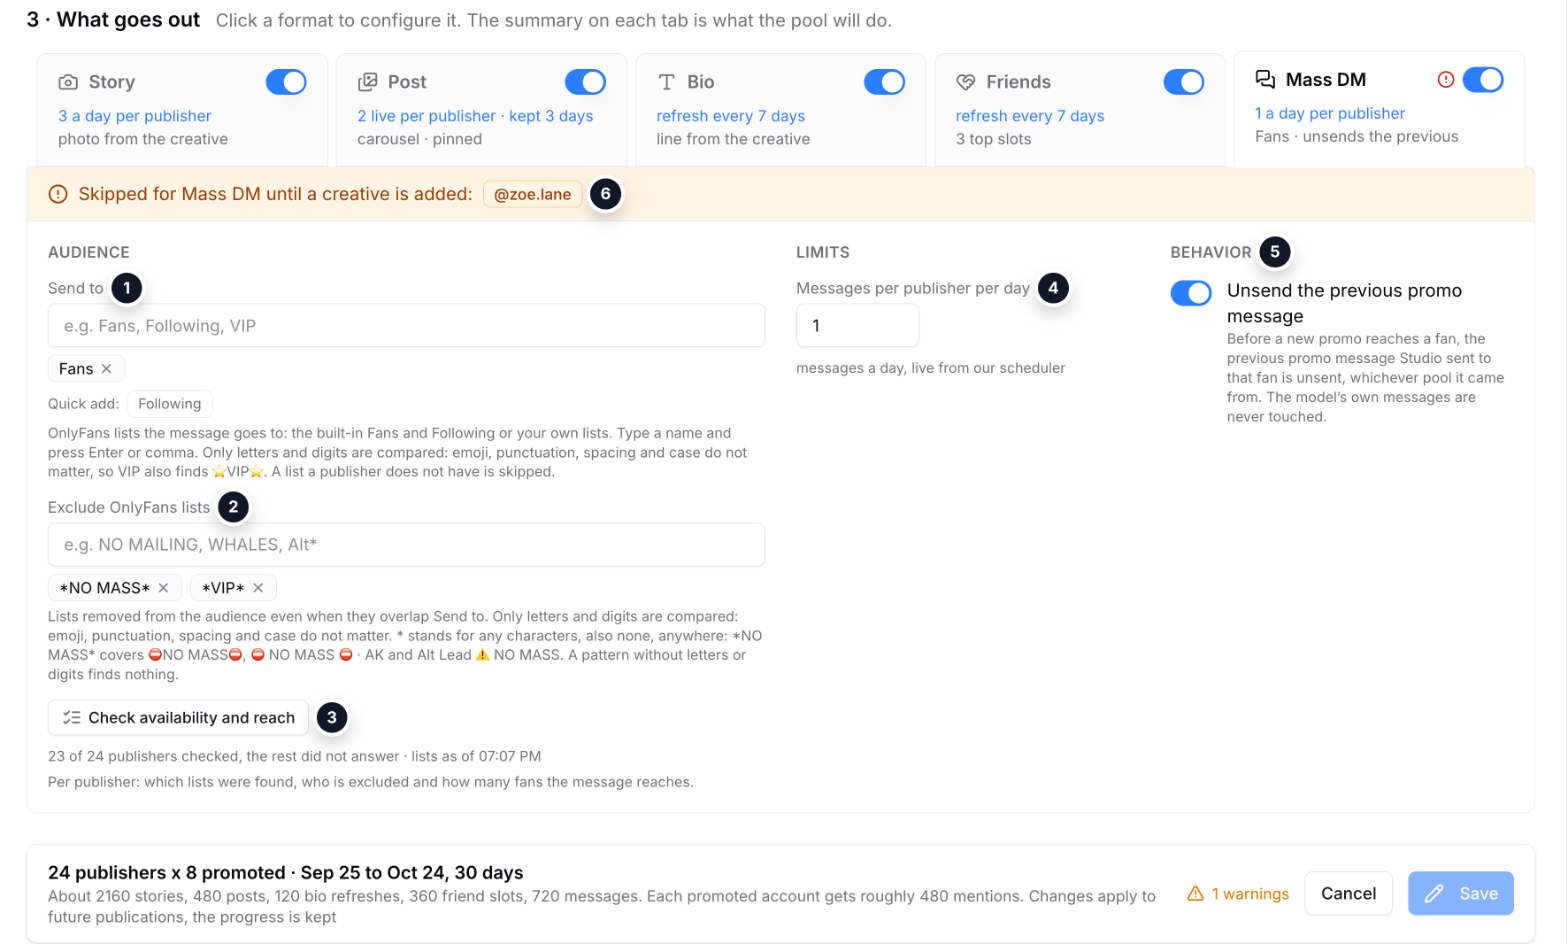Click the red warning icon on Mass DM tab
The width and height of the screenshot is (1568, 944).
tap(1446, 79)
